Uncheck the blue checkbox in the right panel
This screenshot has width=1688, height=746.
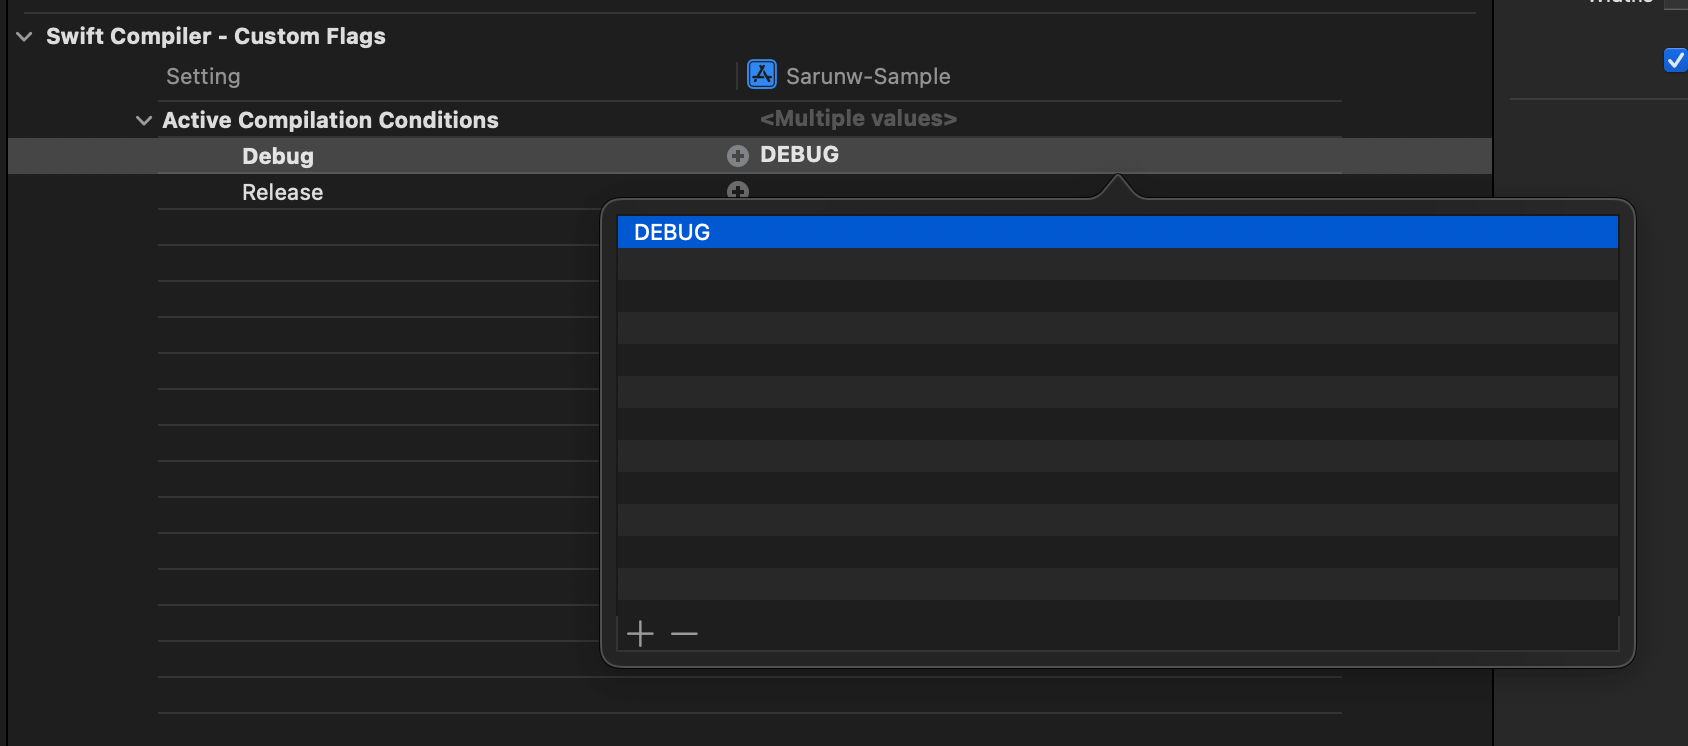pyautogui.click(x=1675, y=60)
